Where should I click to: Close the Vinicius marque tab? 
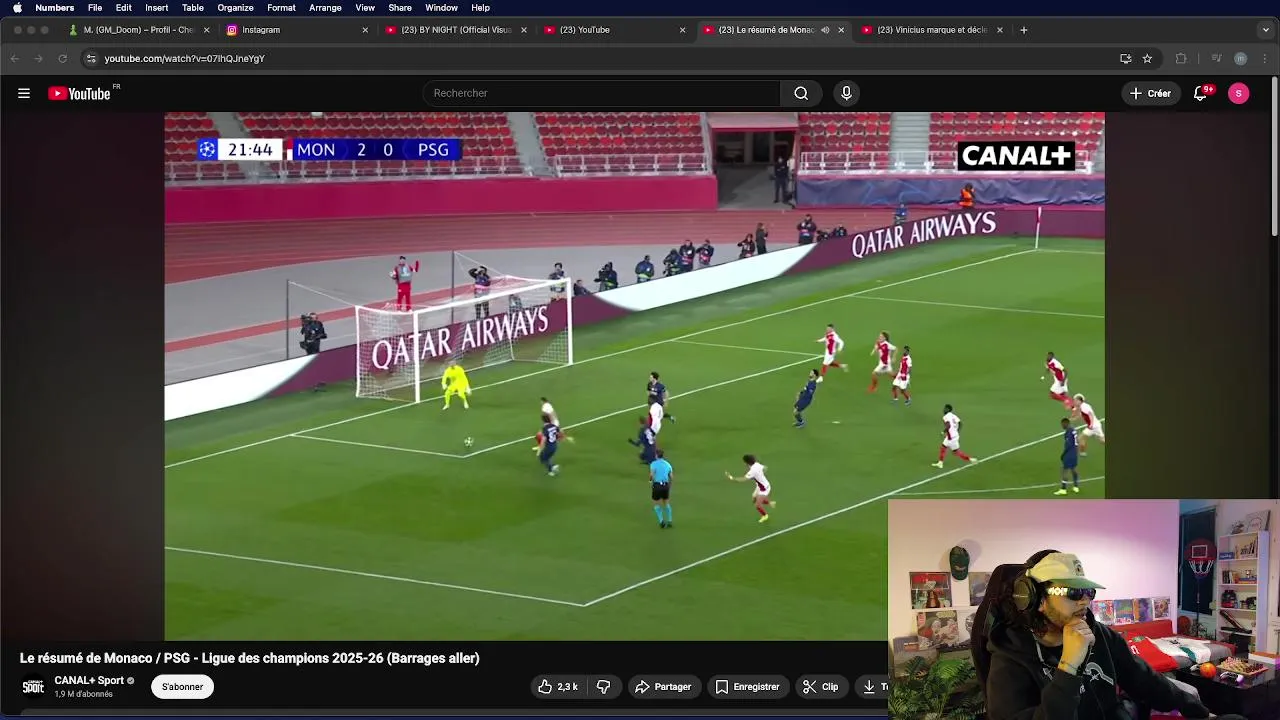(x=999, y=30)
